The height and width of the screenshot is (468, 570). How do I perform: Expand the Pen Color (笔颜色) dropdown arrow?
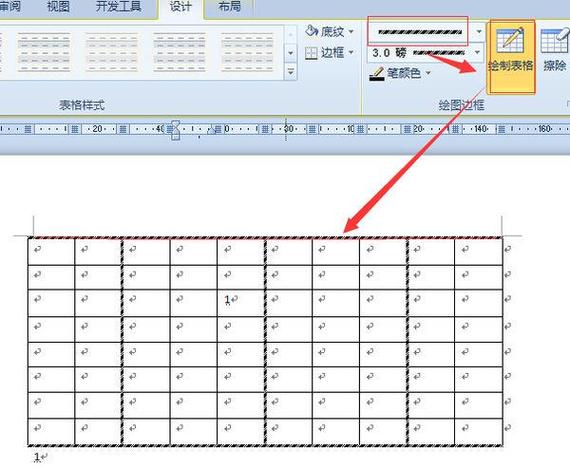pos(428,73)
